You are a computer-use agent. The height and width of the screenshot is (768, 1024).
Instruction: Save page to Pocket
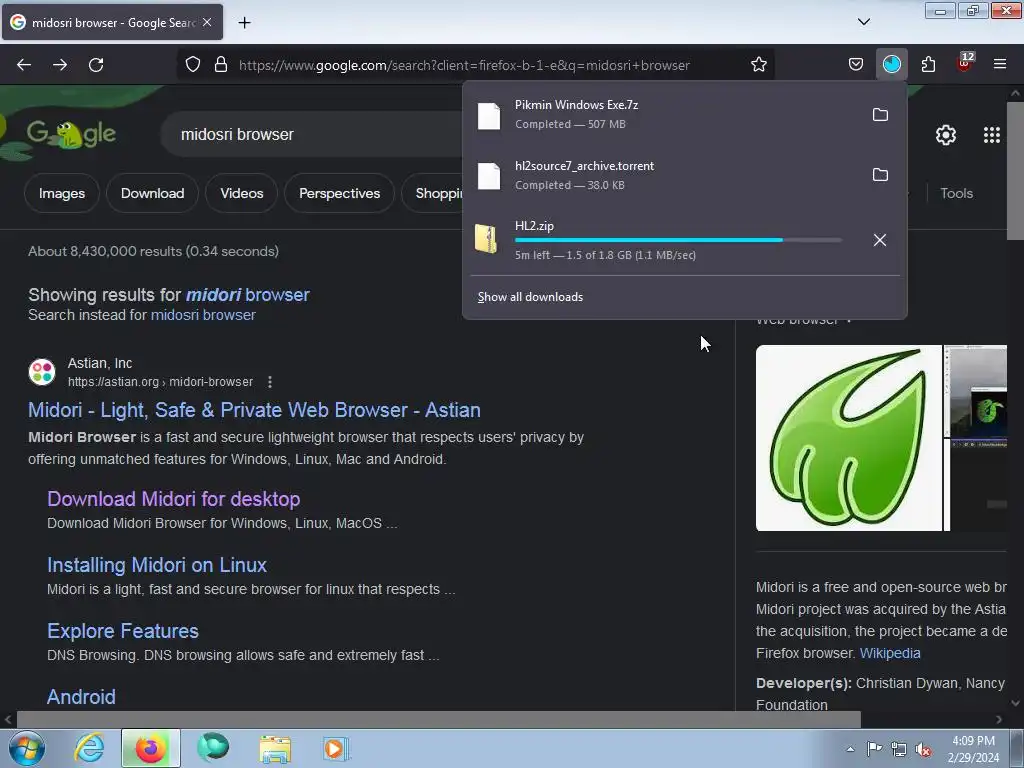[x=856, y=65]
